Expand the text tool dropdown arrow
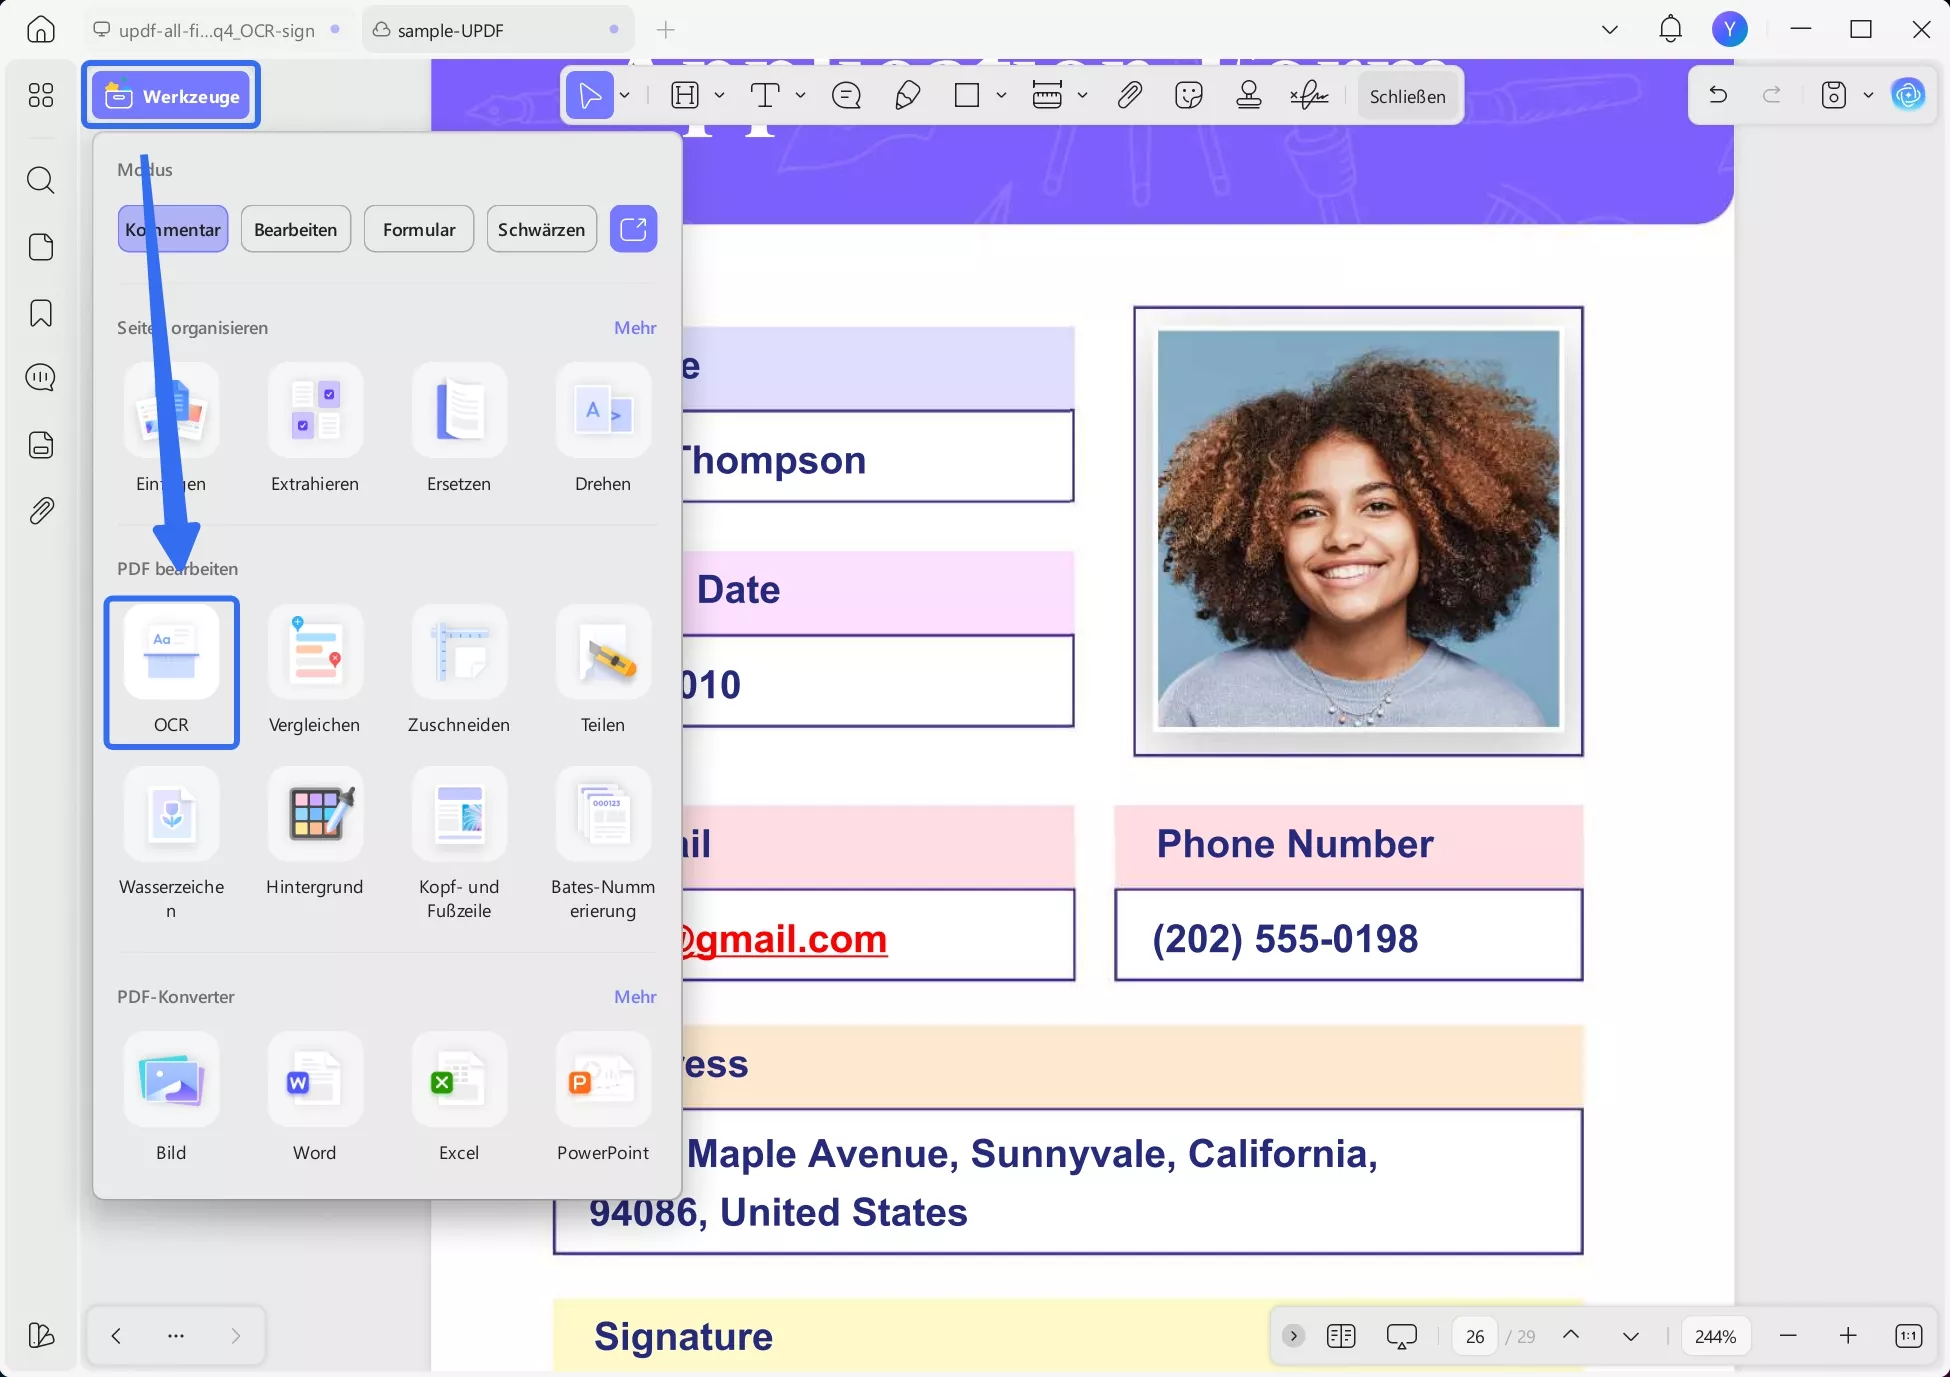The width and height of the screenshot is (1950, 1377). pyautogui.click(x=801, y=96)
